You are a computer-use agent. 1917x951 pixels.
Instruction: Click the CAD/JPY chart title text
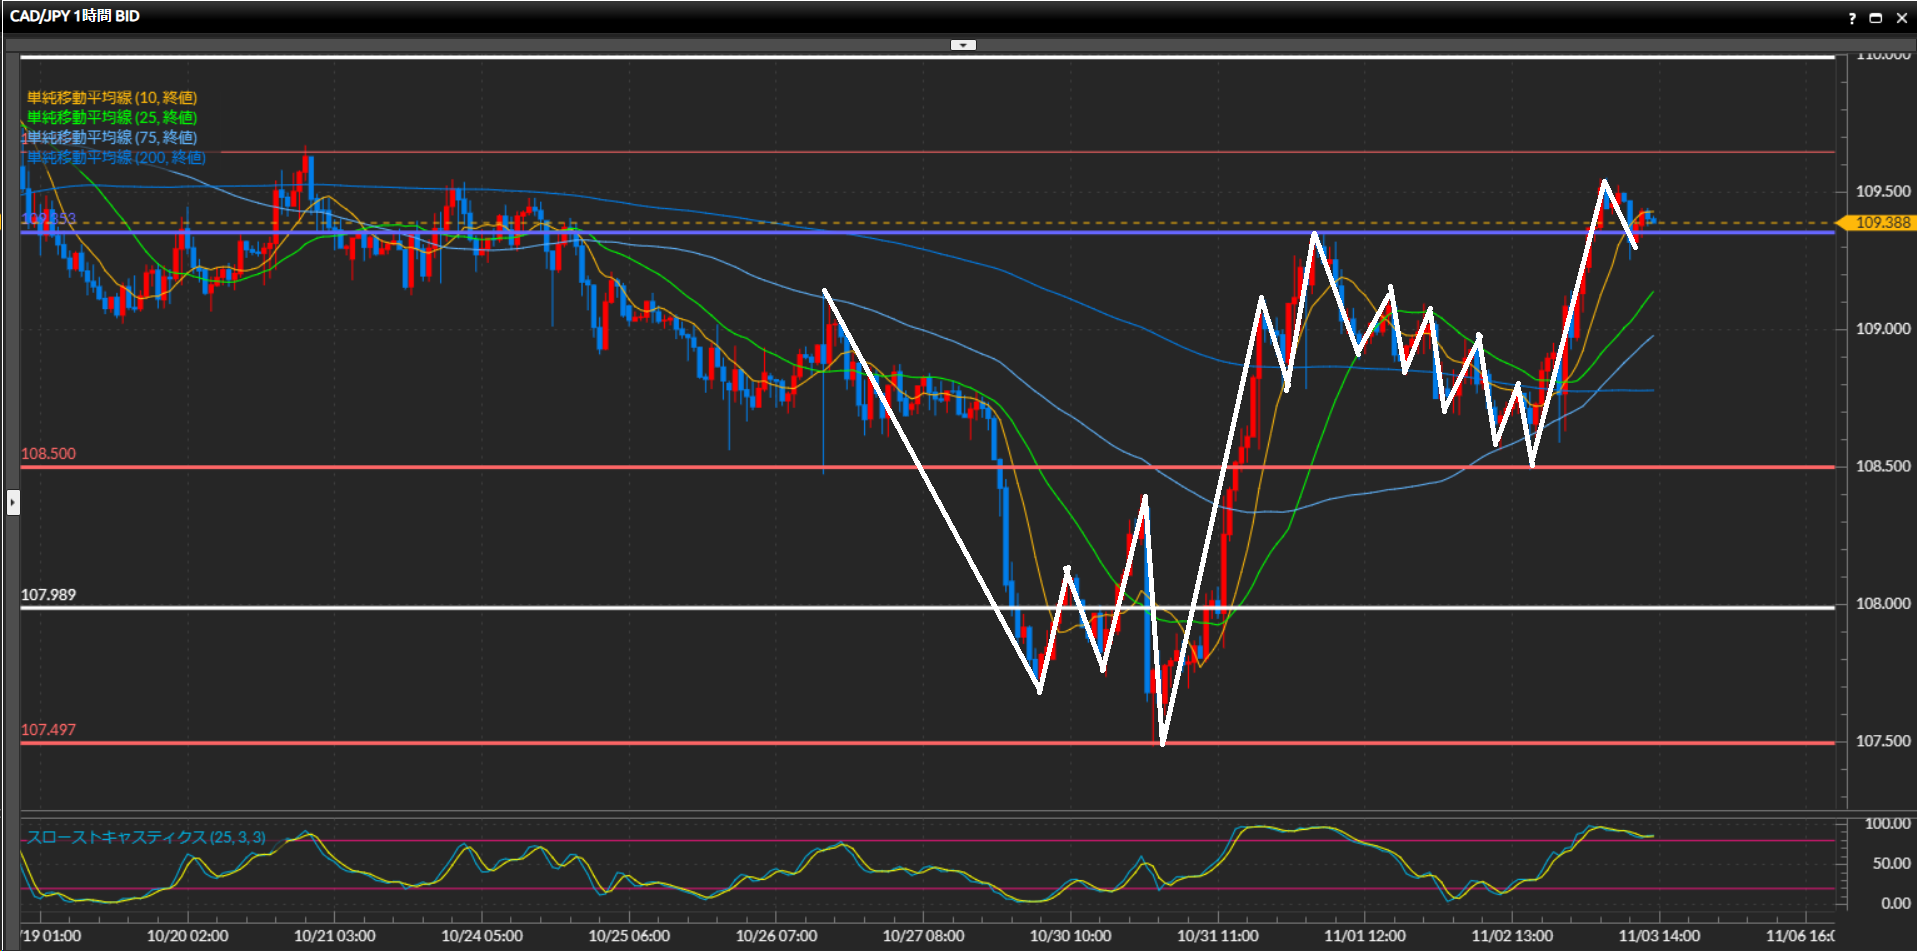75,16
